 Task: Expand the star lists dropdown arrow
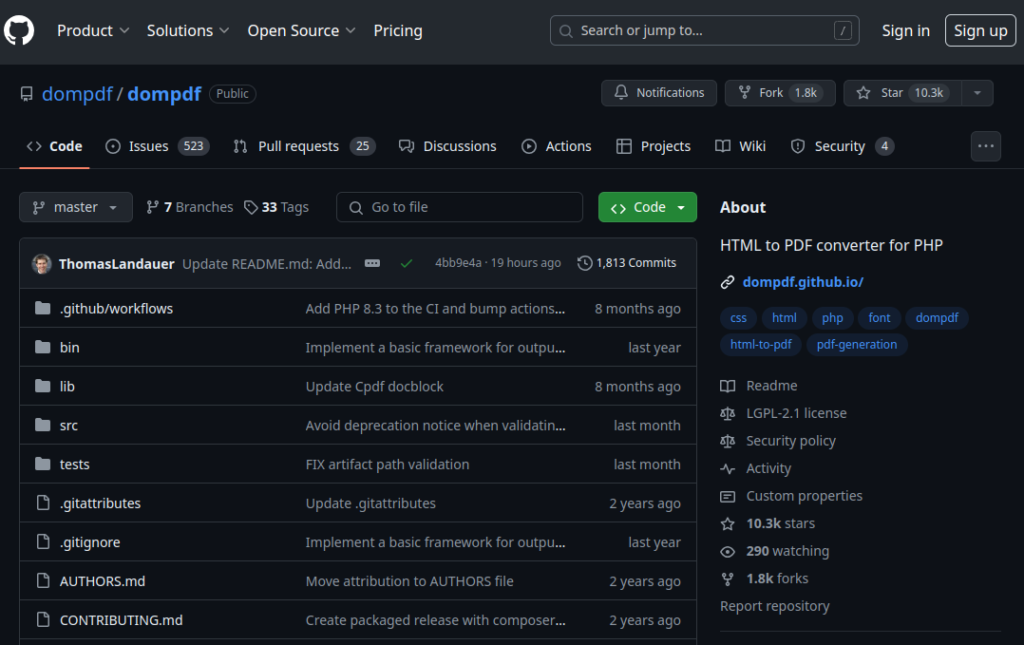click(977, 93)
